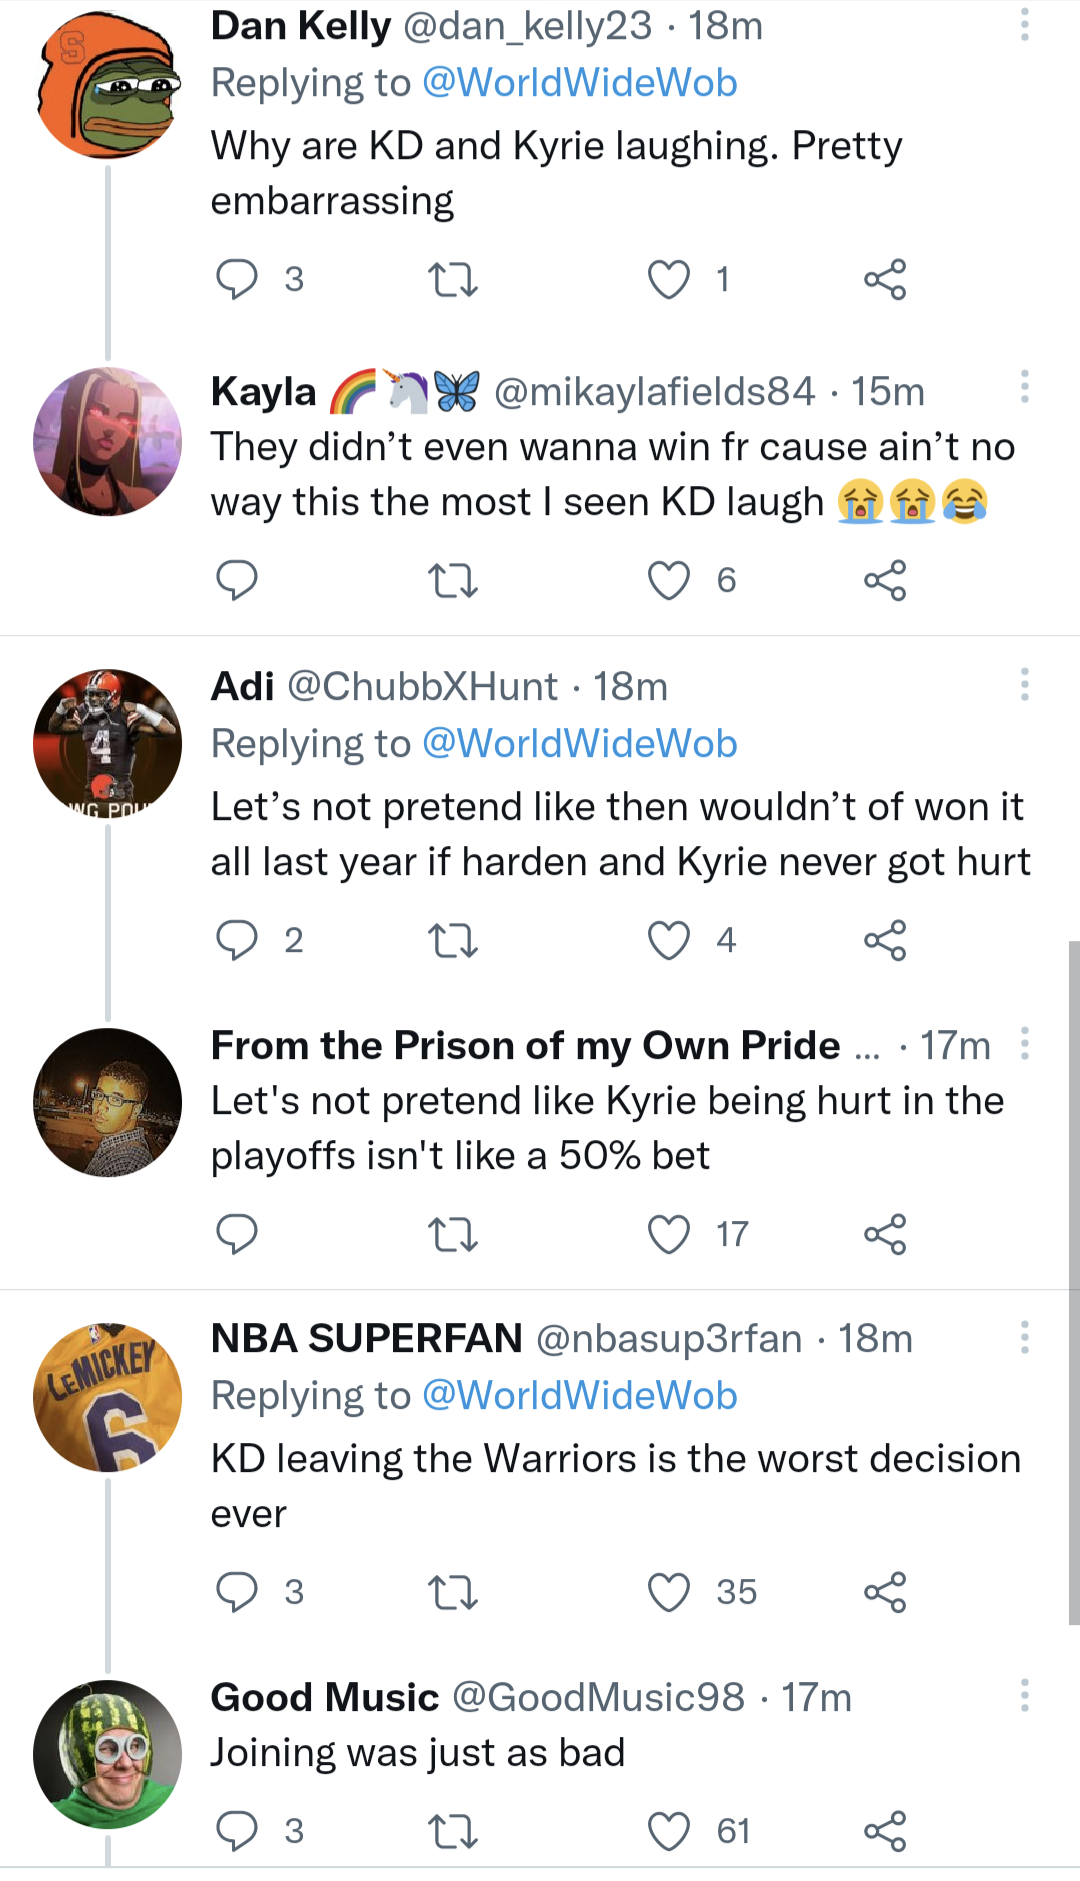Retweet the Kyrie 50% bet tweet

point(452,1234)
